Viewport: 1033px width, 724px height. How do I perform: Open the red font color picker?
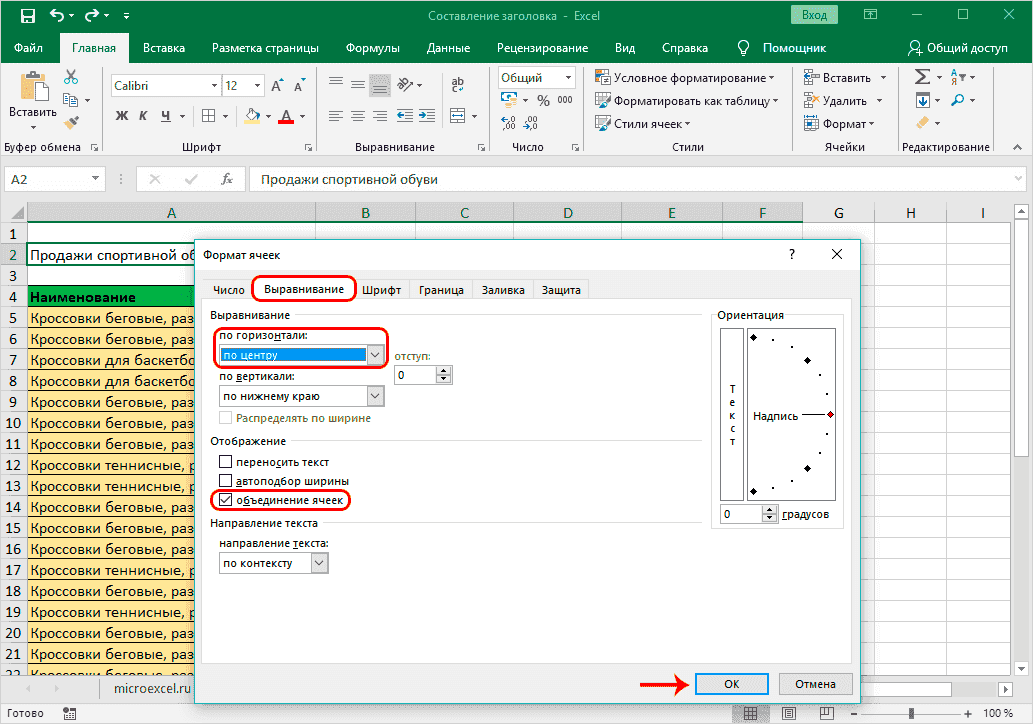click(x=302, y=116)
